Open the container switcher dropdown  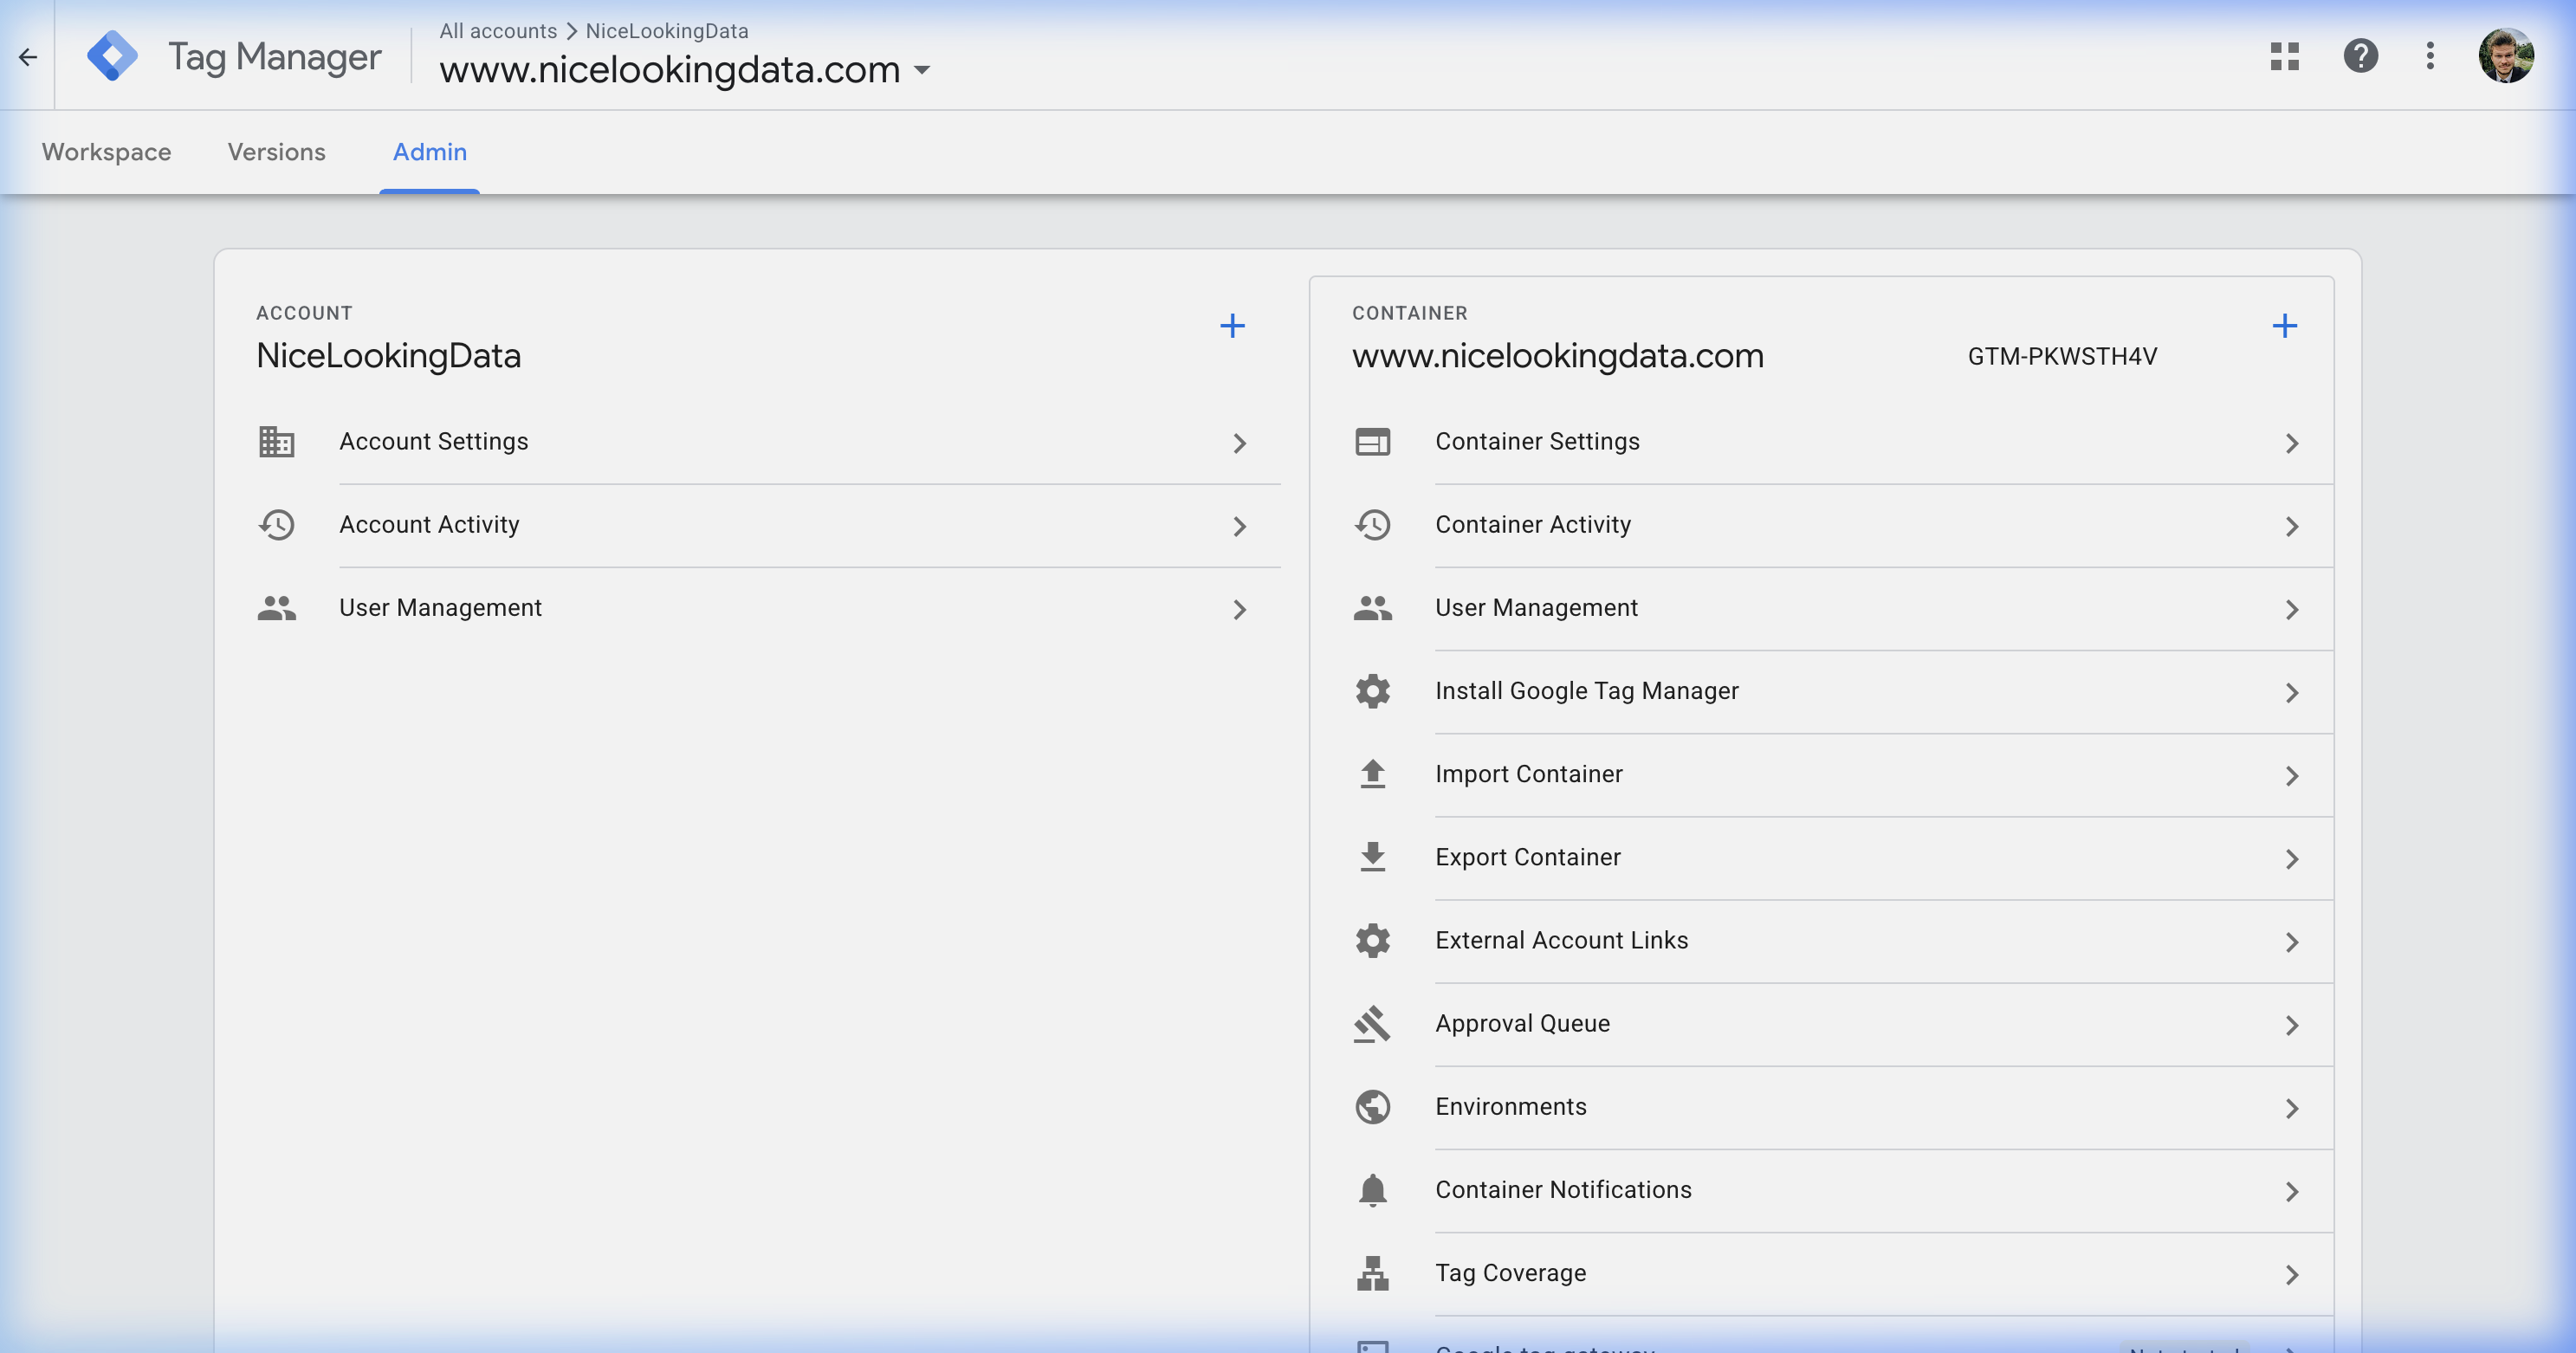click(923, 71)
